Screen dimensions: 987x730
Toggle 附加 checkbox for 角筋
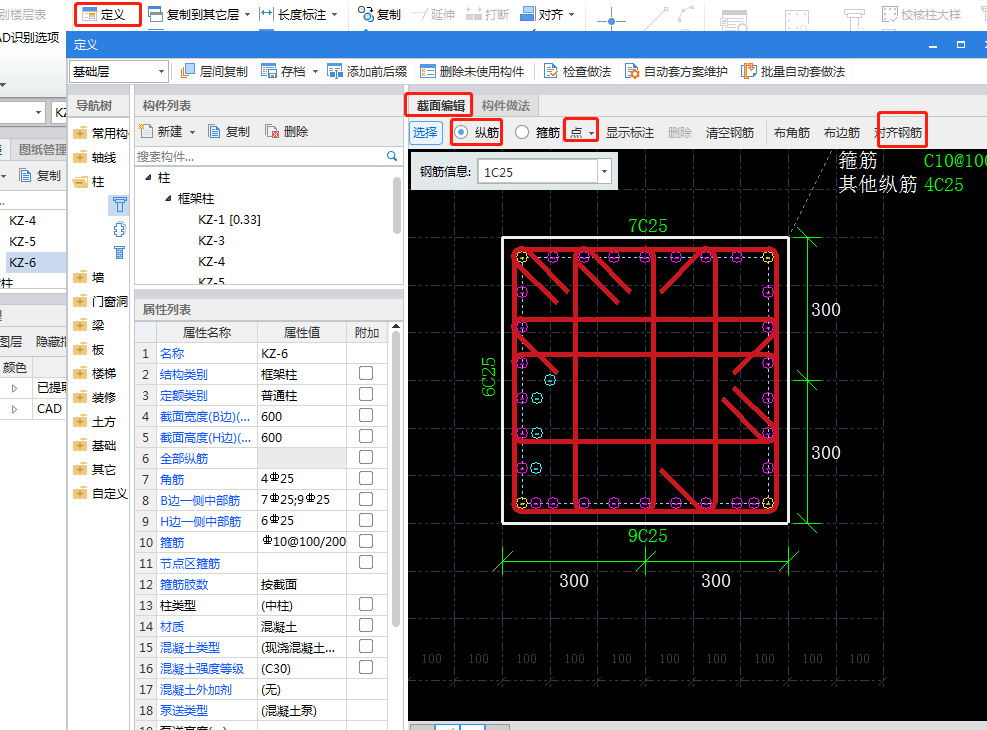366,478
